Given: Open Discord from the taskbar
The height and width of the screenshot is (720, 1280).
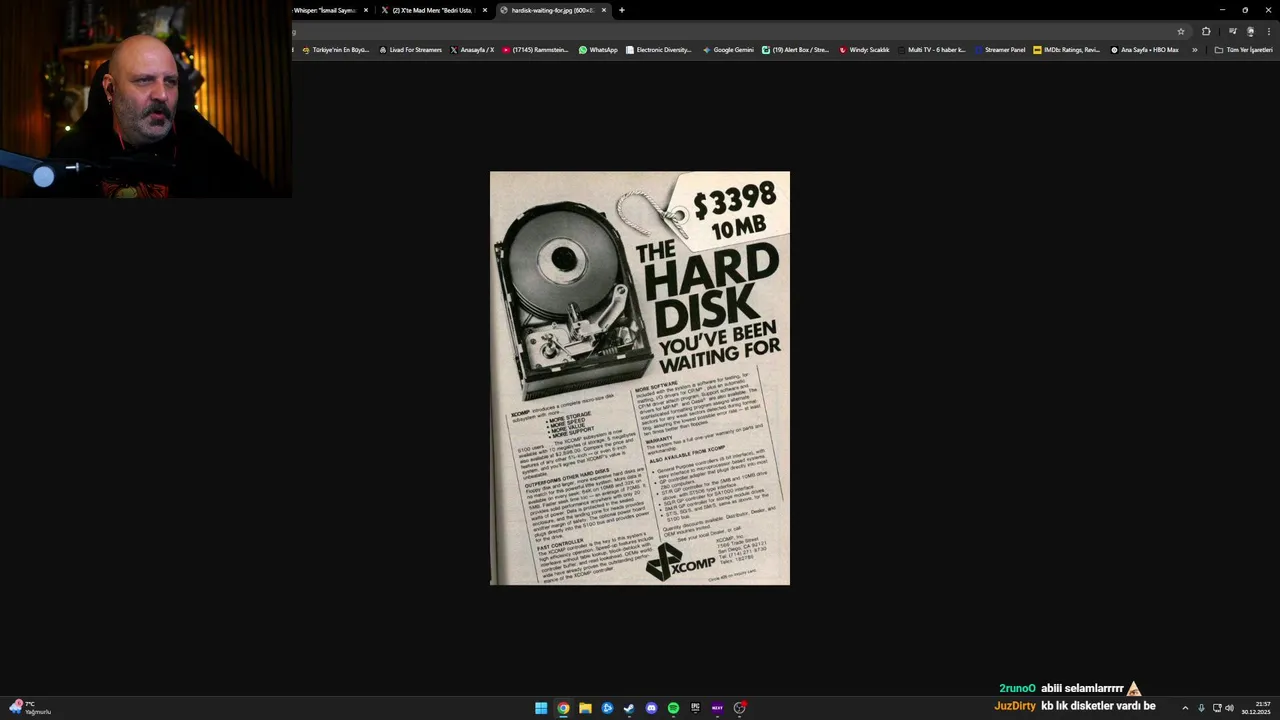Looking at the screenshot, I should point(651,708).
